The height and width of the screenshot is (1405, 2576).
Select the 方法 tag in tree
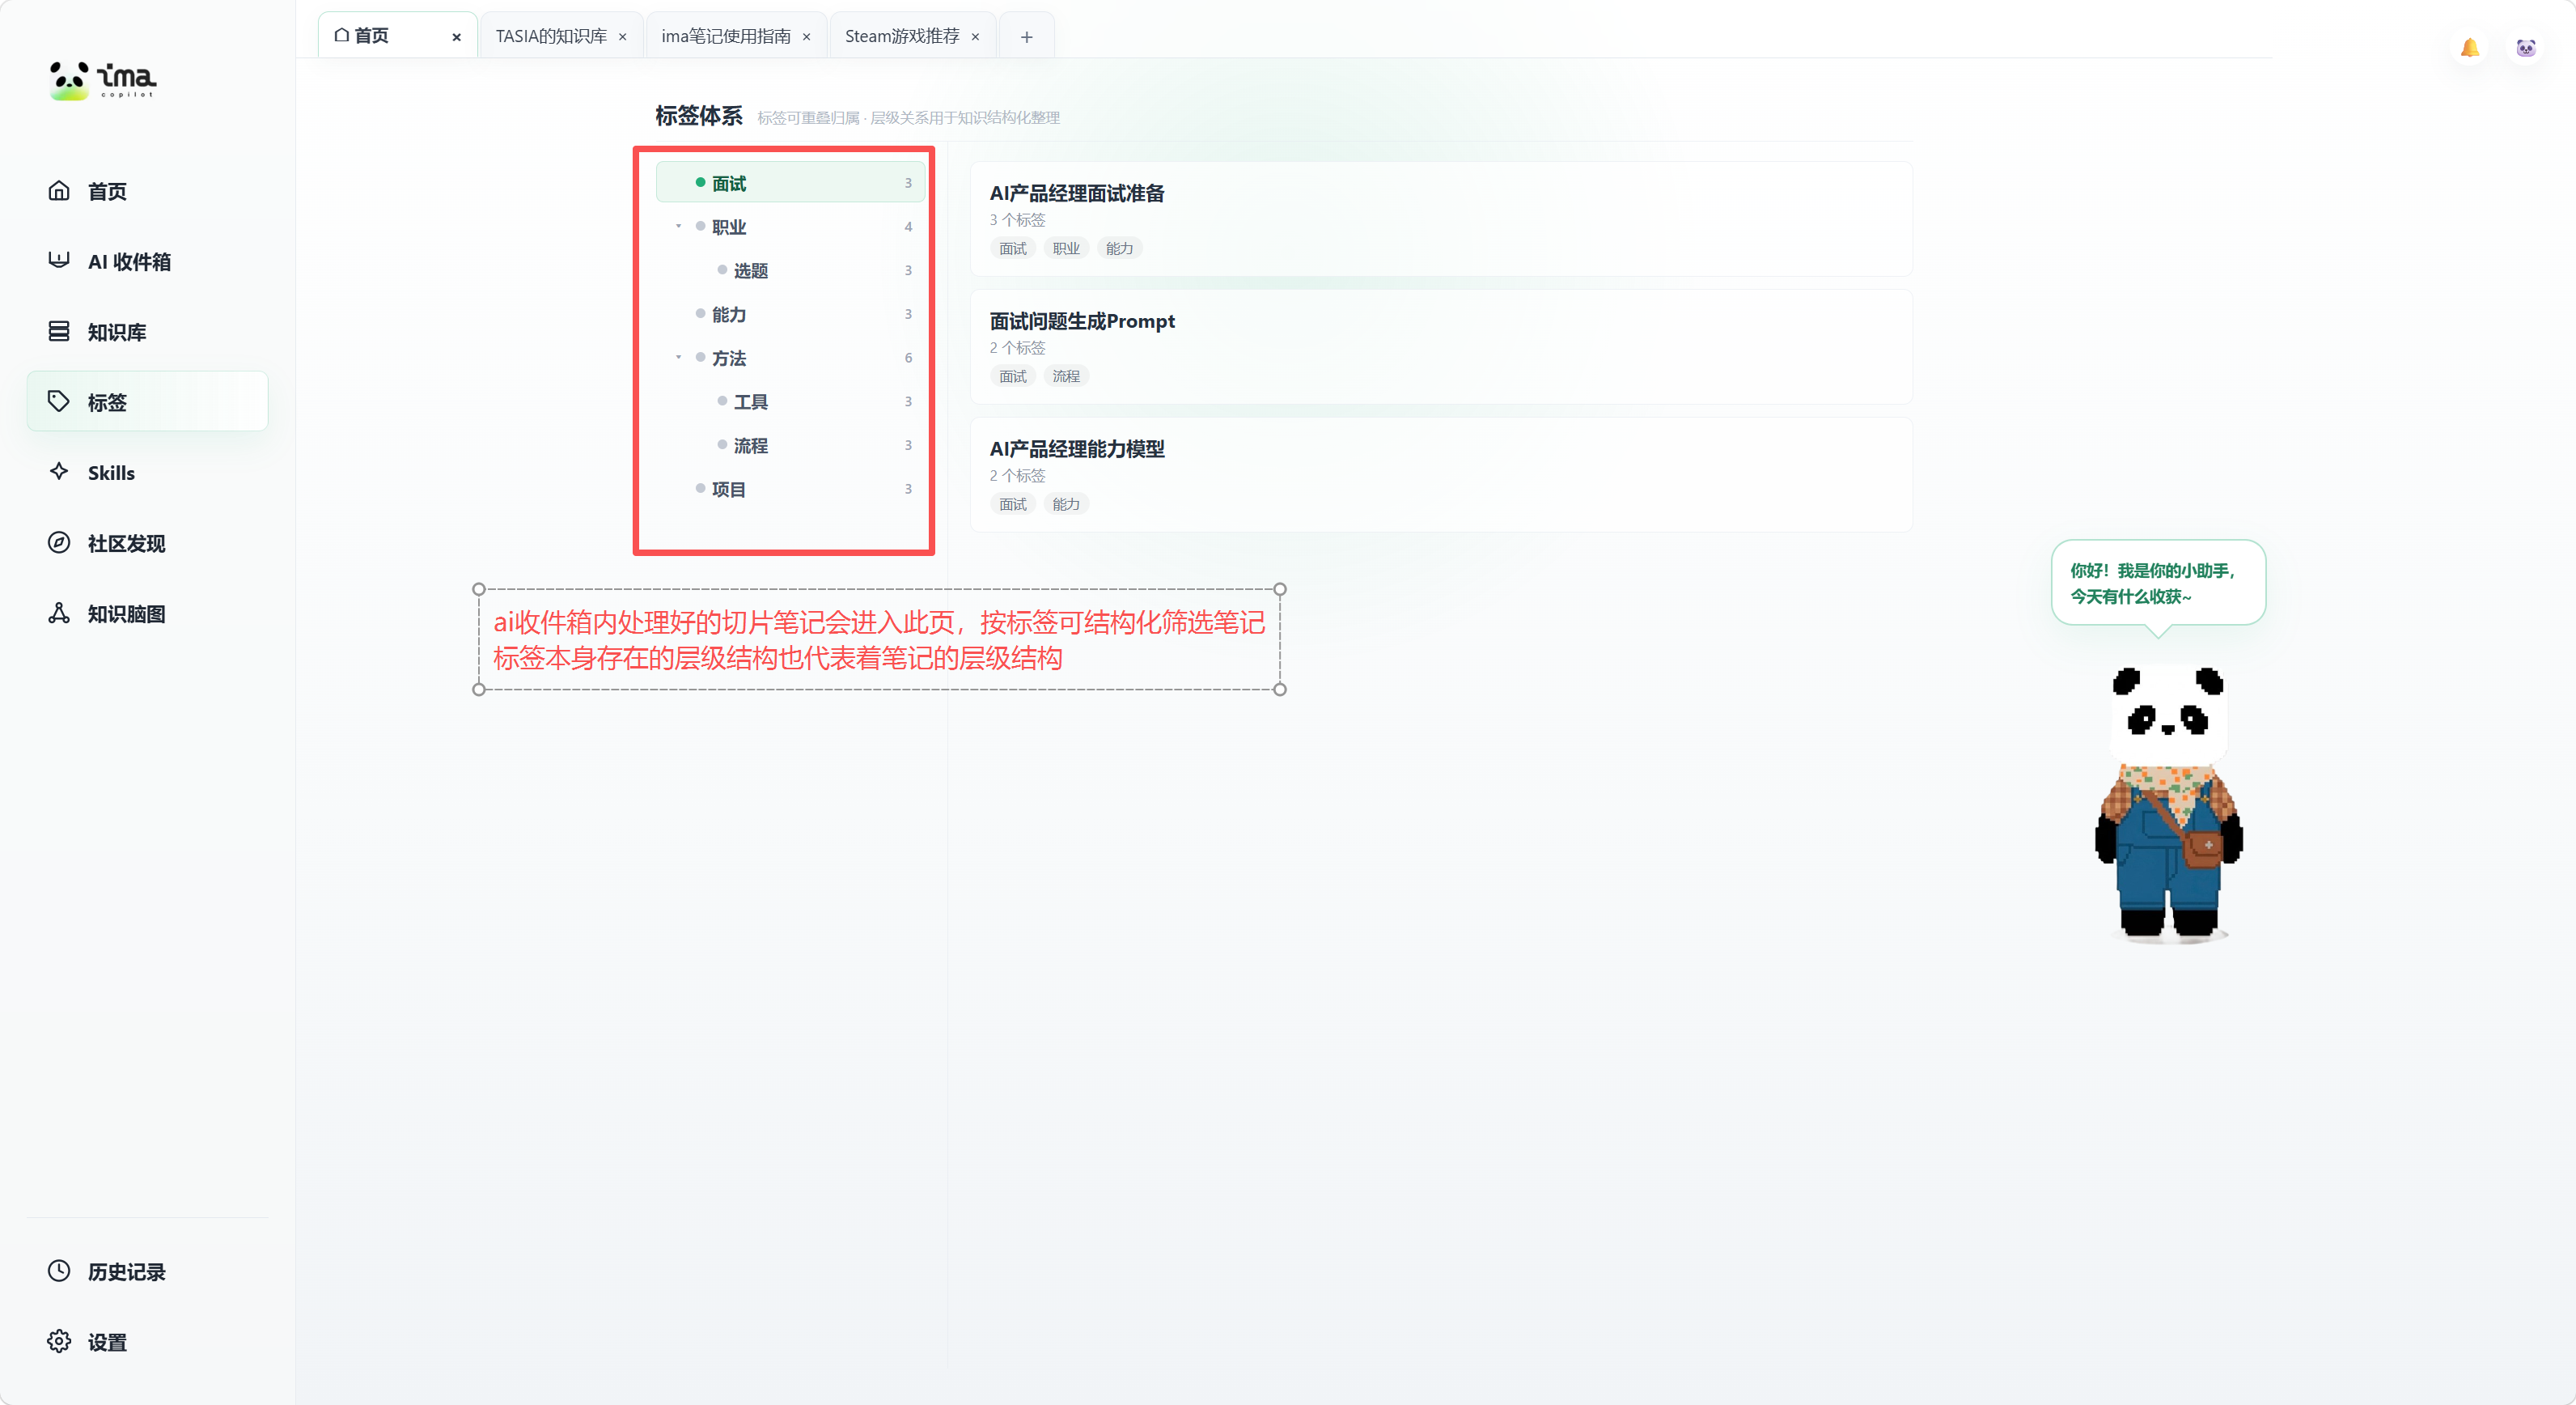pos(790,357)
